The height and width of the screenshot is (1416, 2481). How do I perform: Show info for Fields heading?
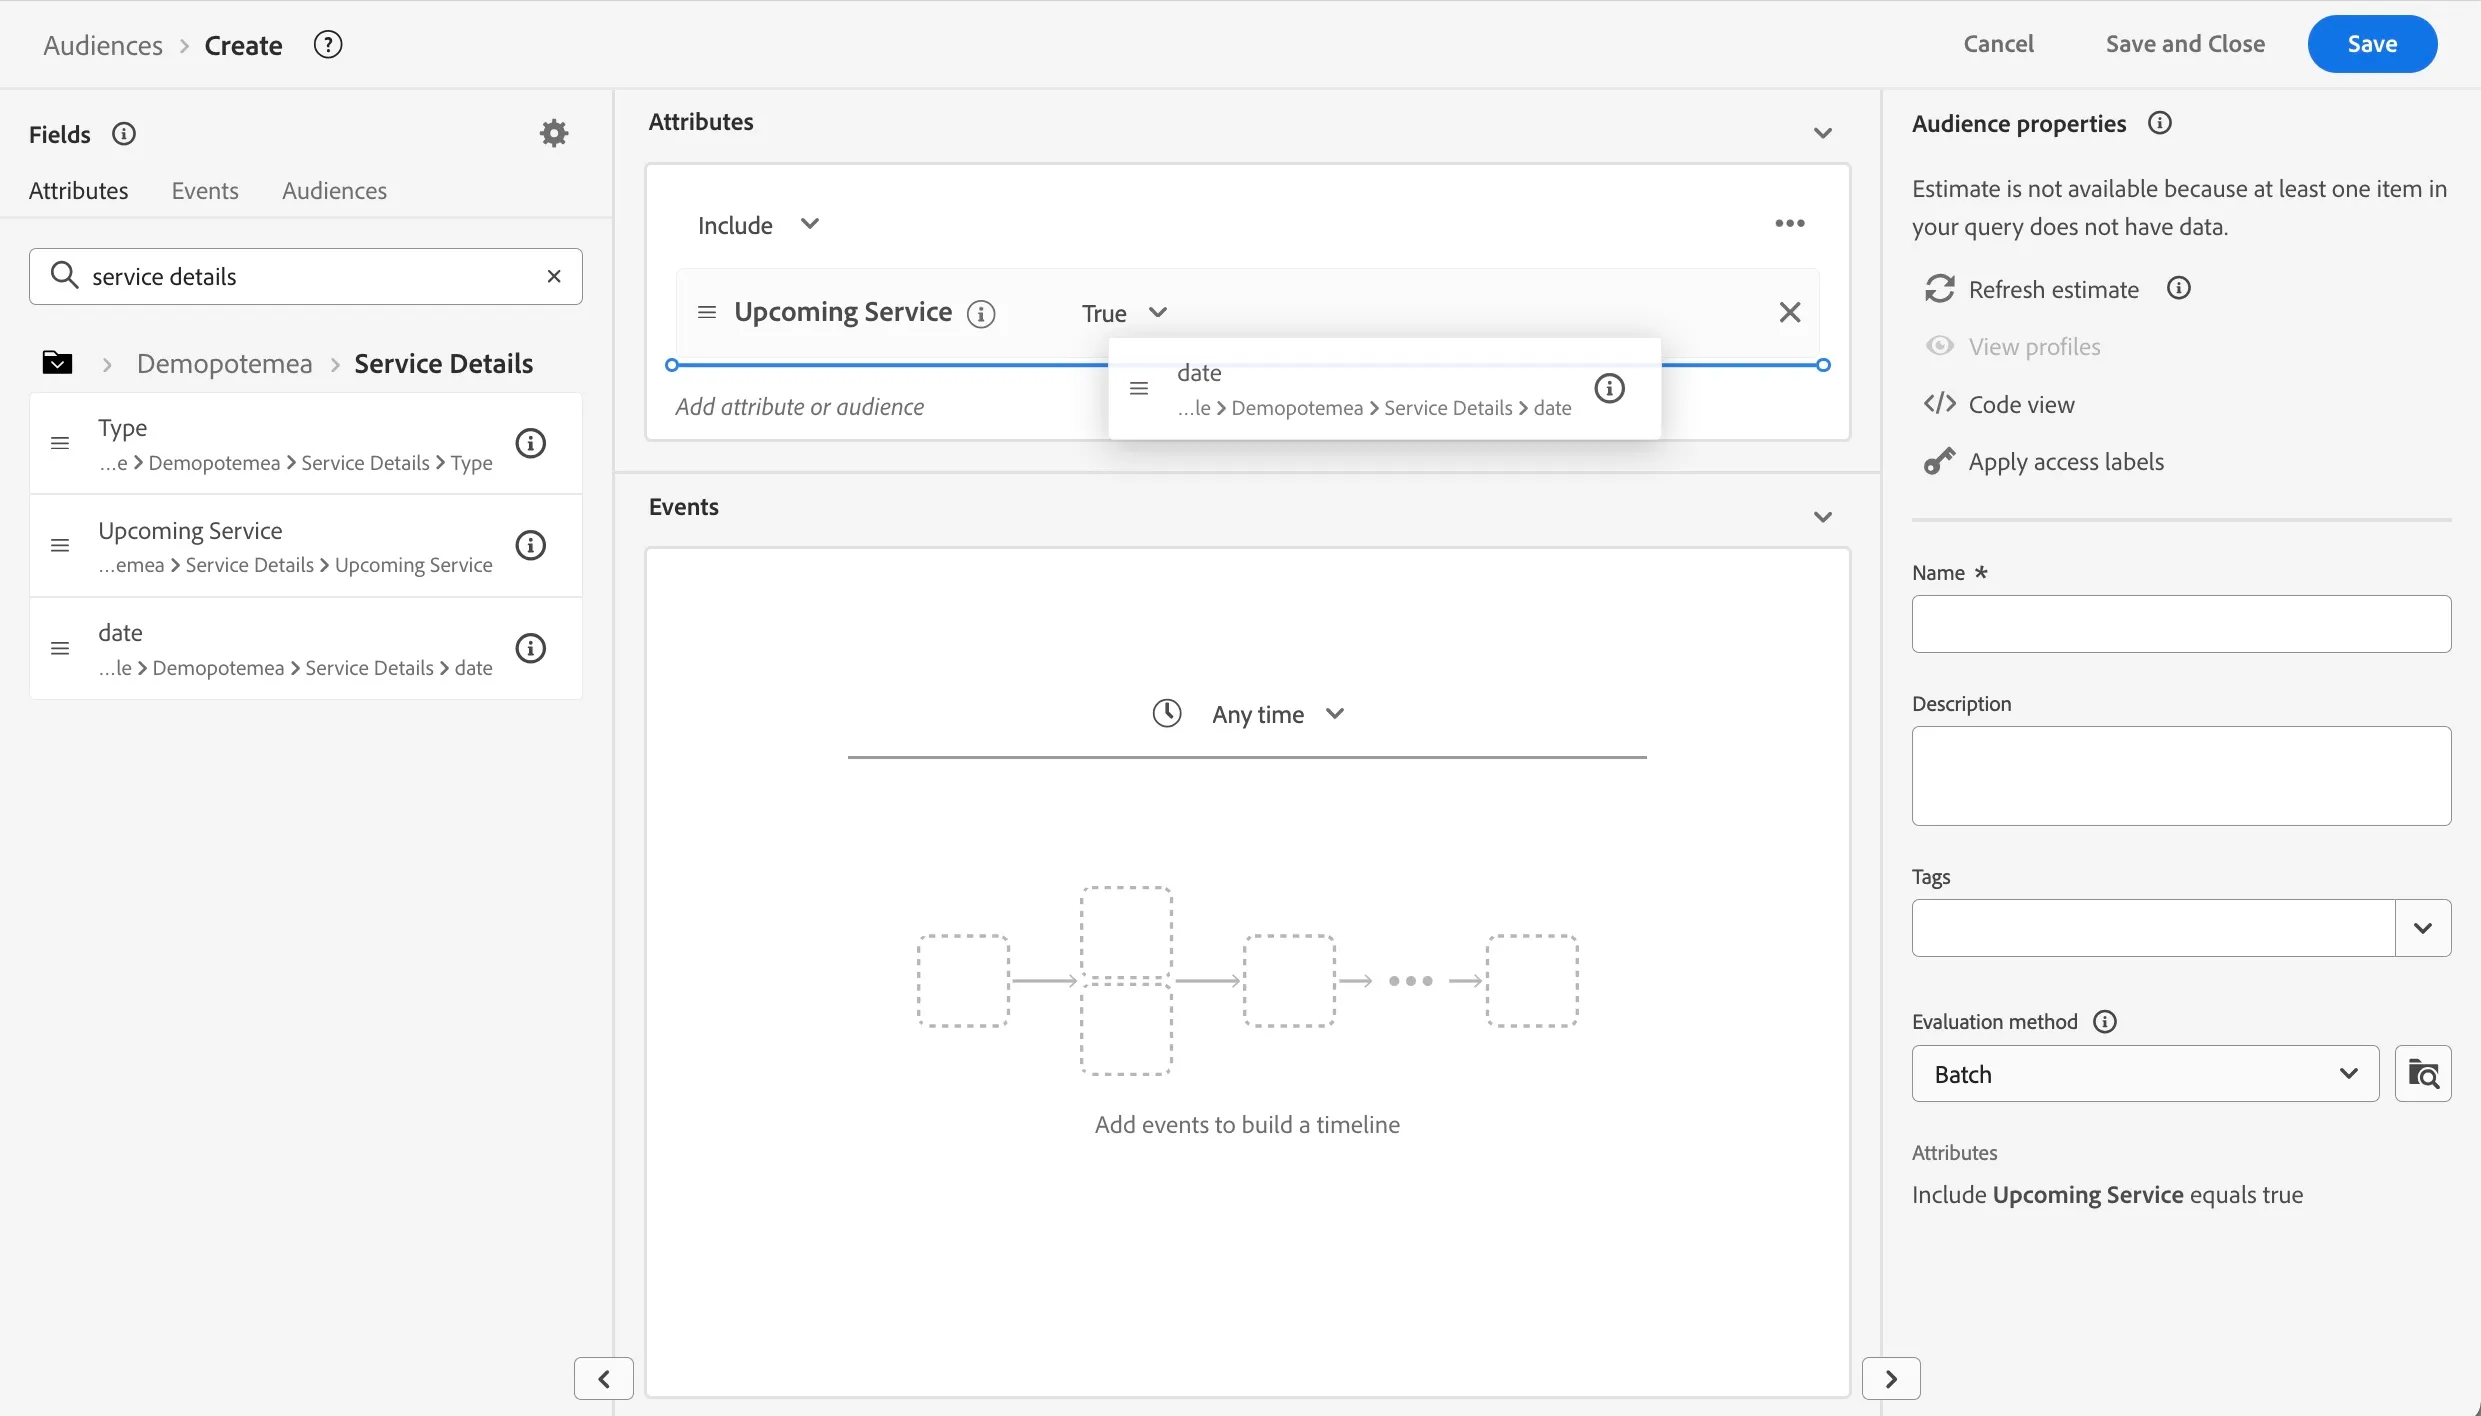tap(124, 134)
